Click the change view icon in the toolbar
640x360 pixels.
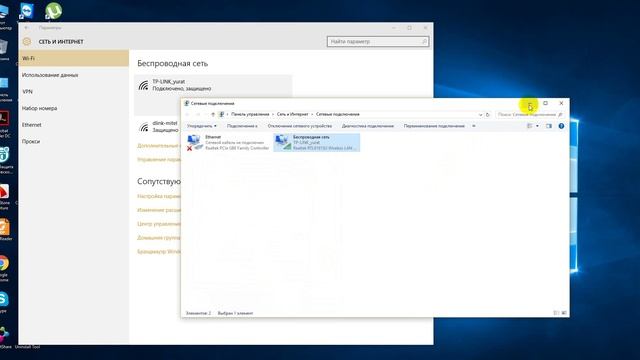(x=529, y=126)
